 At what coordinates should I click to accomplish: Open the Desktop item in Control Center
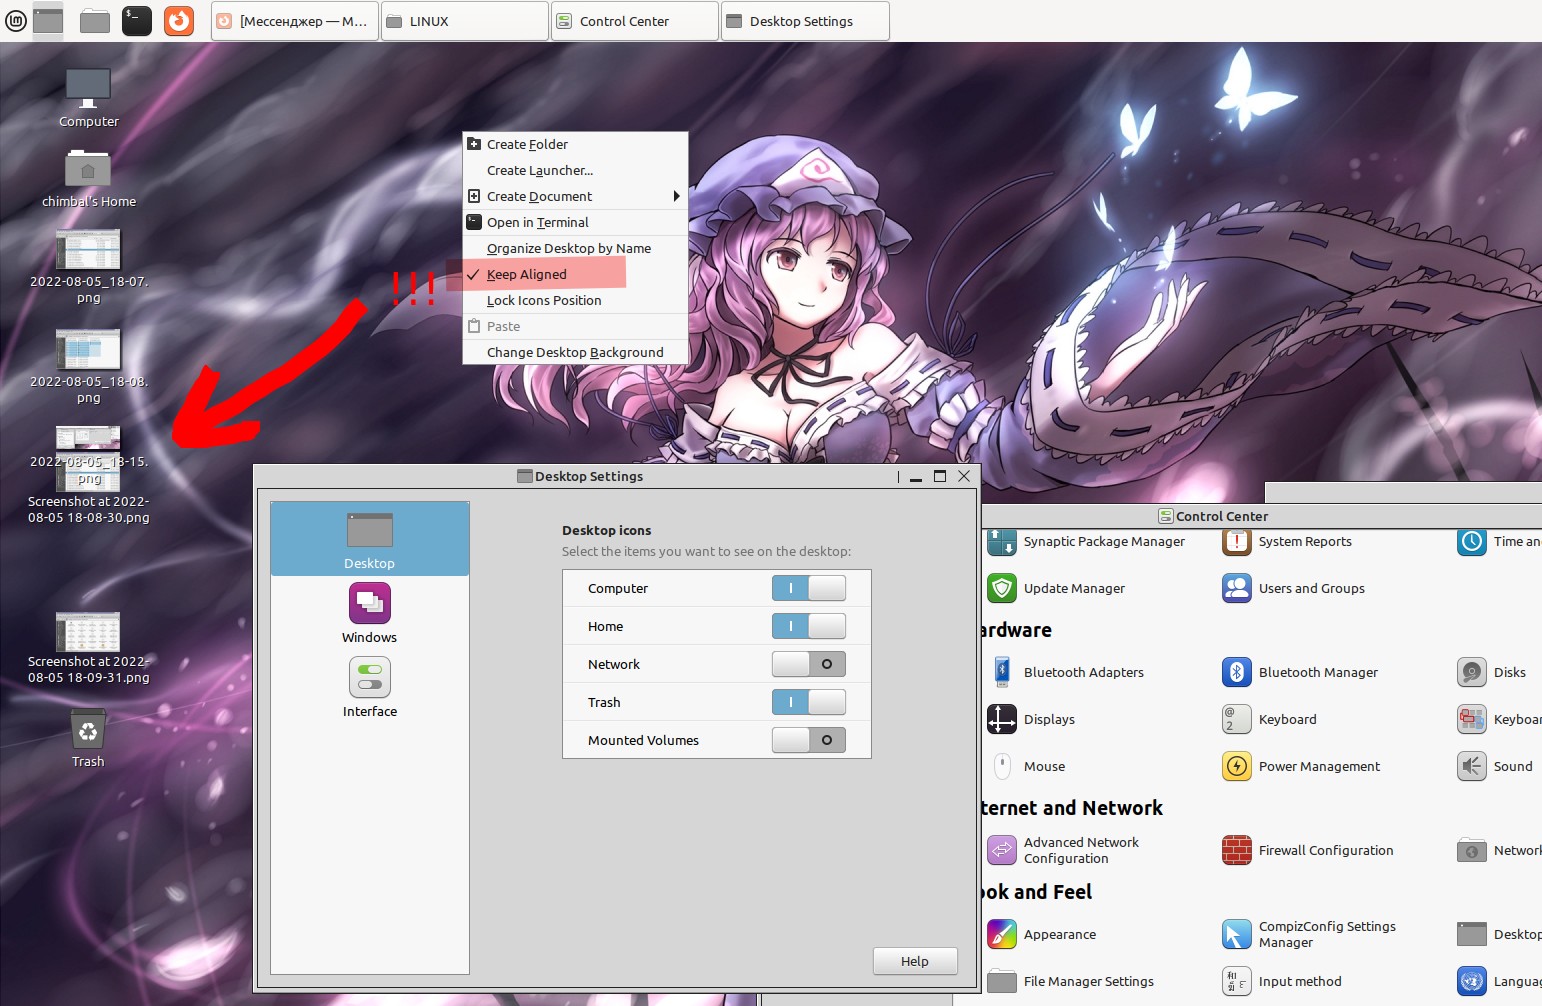click(1499, 934)
